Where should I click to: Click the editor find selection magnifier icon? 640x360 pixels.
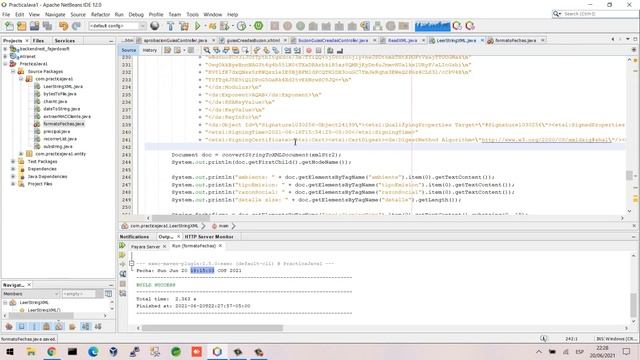pos(207,50)
